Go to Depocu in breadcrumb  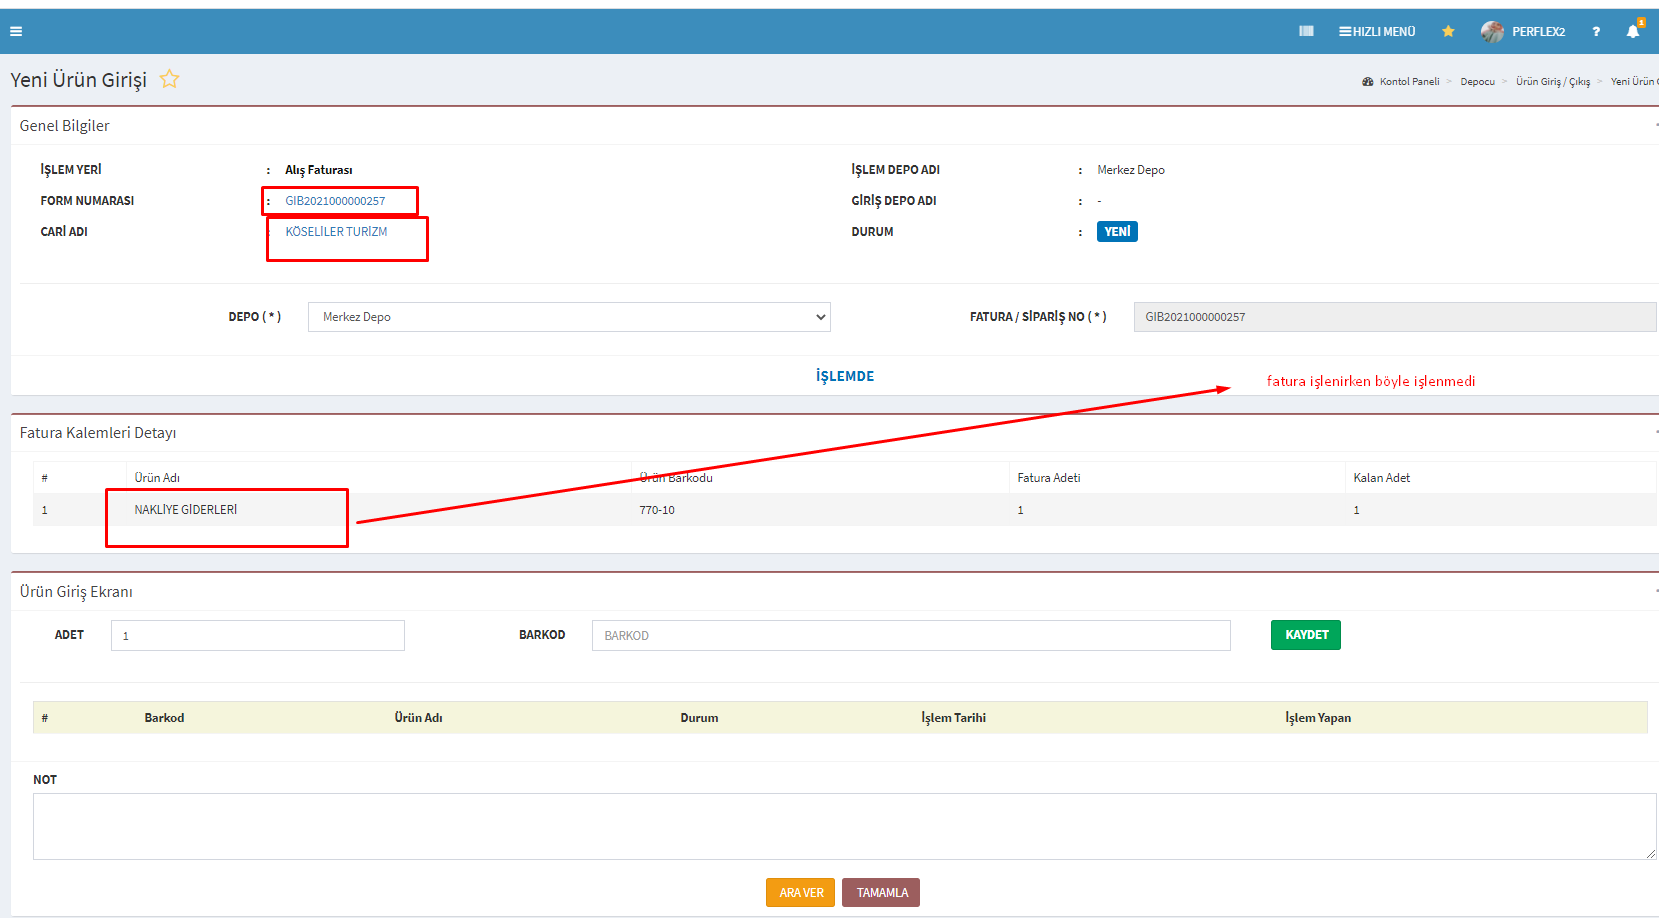1477,82
